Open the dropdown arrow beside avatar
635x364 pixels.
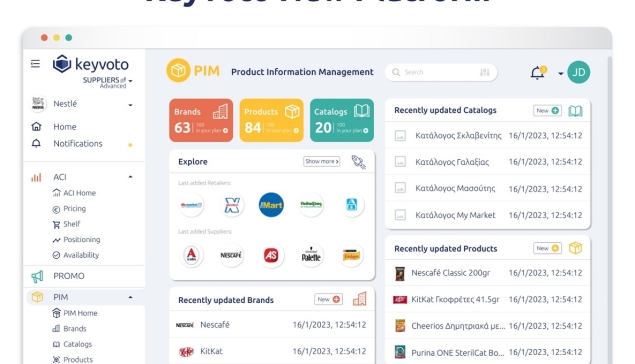(560, 74)
